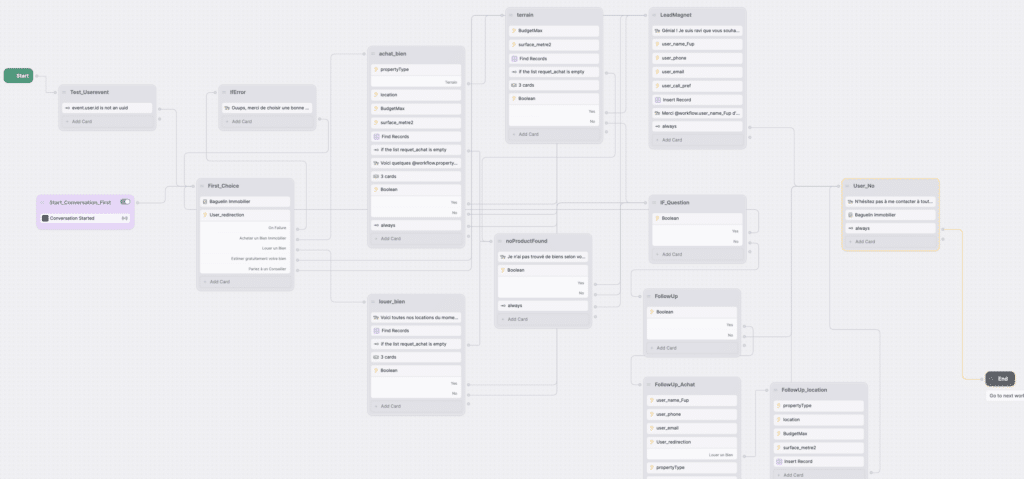Select the End node
The height and width of the screenshot is (479, 1024).
[1002, 378]
